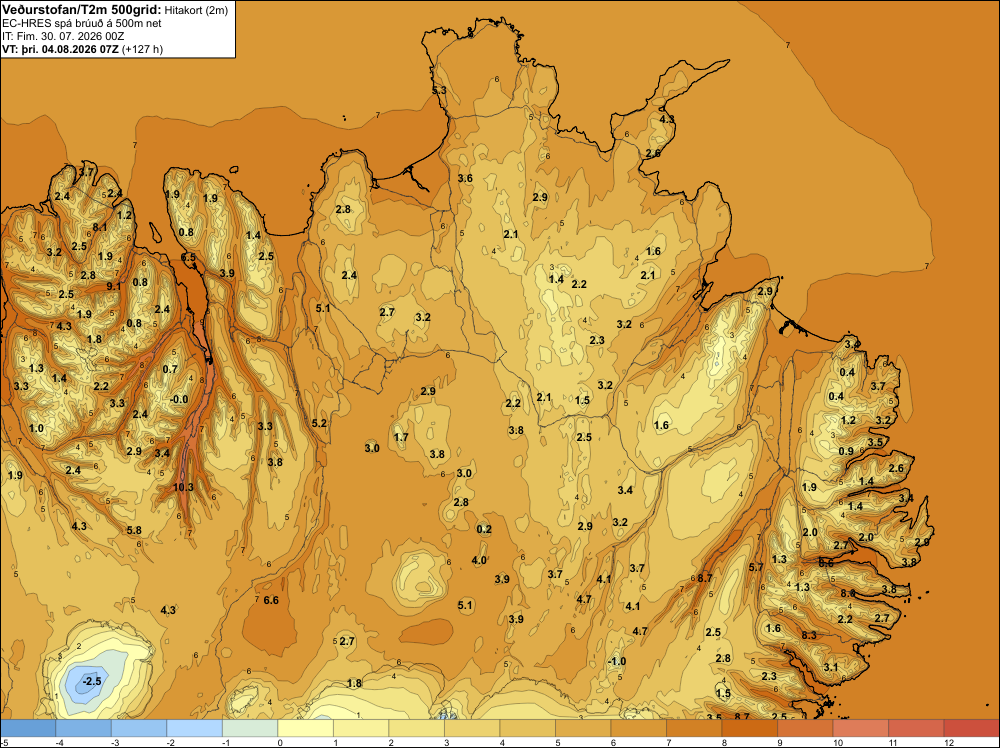Click the 11 to 12 red legend swatch

point(916,727)
